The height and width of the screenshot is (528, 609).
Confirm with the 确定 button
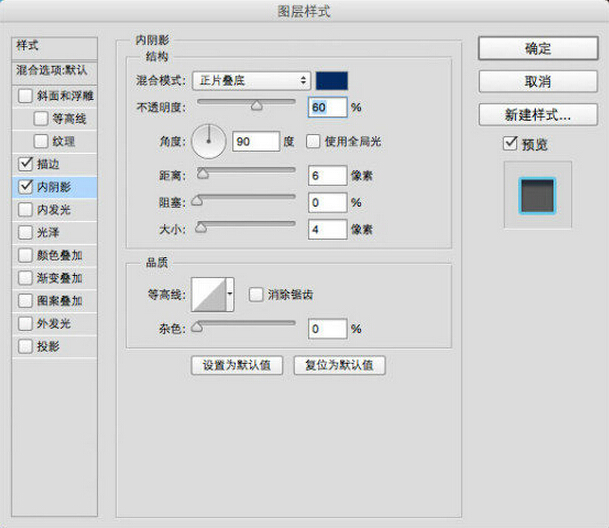coord(538,49)
